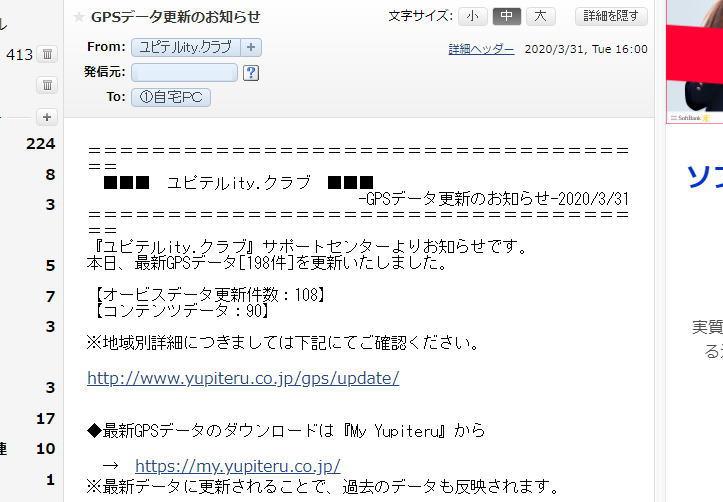Set font size to 大
This screenshot has width=723, height=502.
[540, 17]
